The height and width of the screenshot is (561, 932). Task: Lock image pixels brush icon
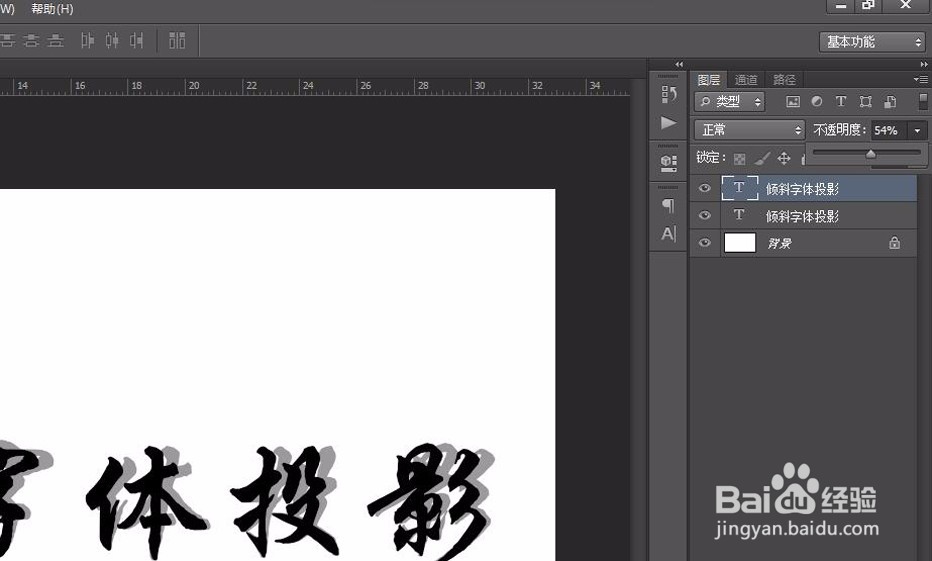tap(762, 159)
